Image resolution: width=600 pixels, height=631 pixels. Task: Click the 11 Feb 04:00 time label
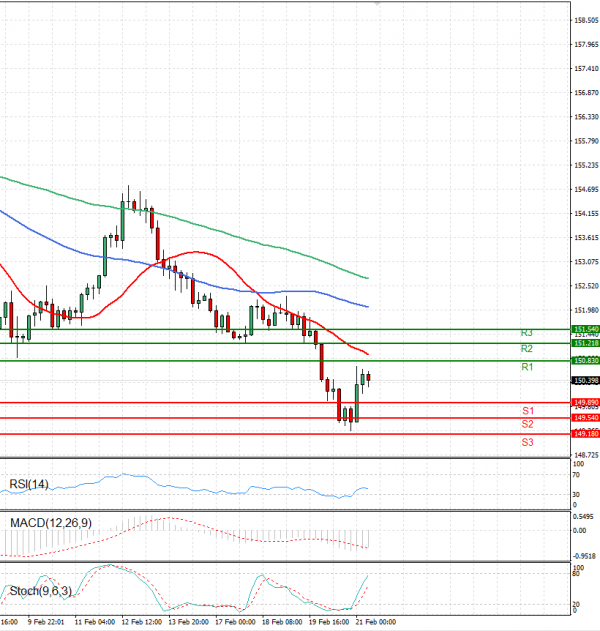point(95,622)
